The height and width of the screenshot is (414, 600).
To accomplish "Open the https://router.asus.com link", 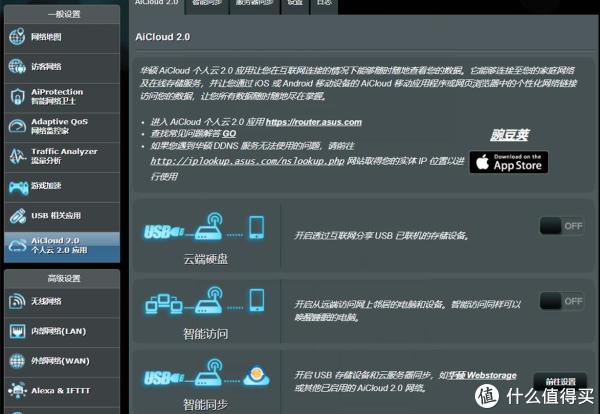I will tap(313, 122).
